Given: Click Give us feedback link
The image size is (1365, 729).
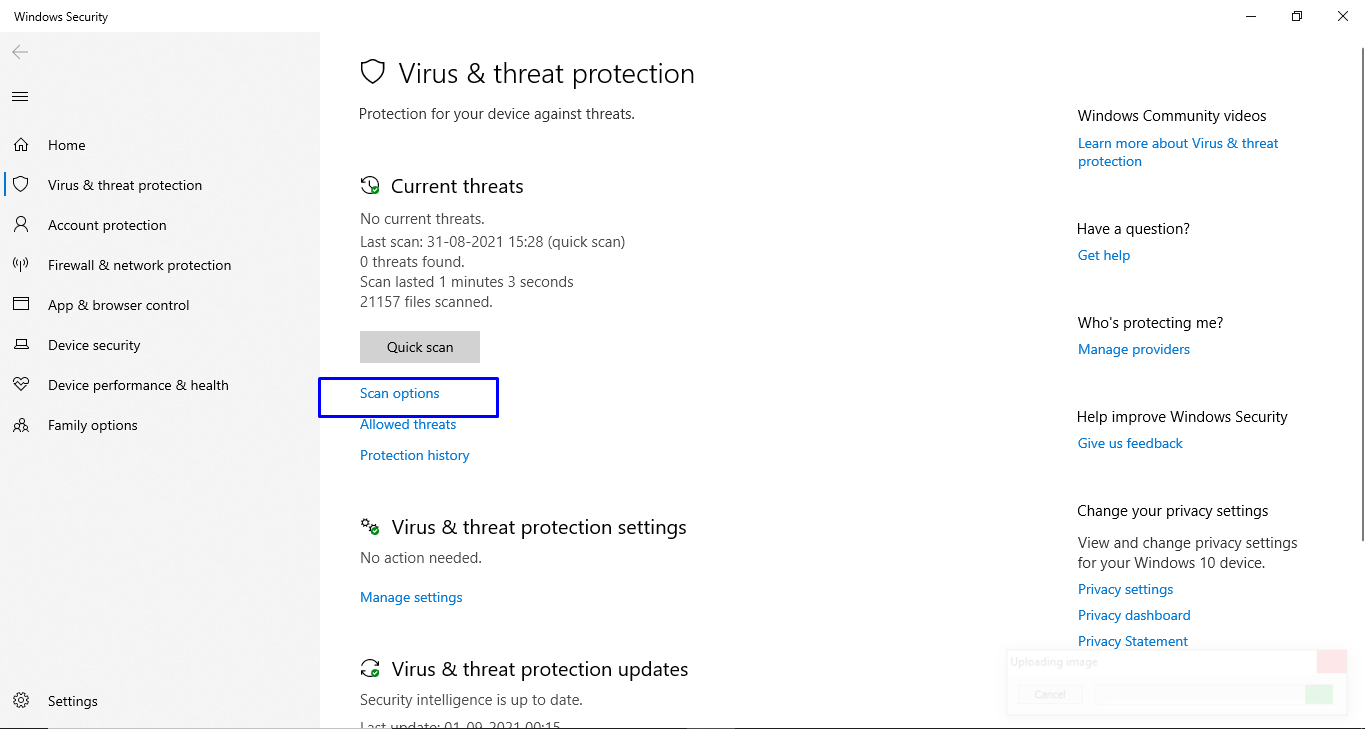Looking at the screenshot, I should pyautogui.click(x=1130, y=443).
